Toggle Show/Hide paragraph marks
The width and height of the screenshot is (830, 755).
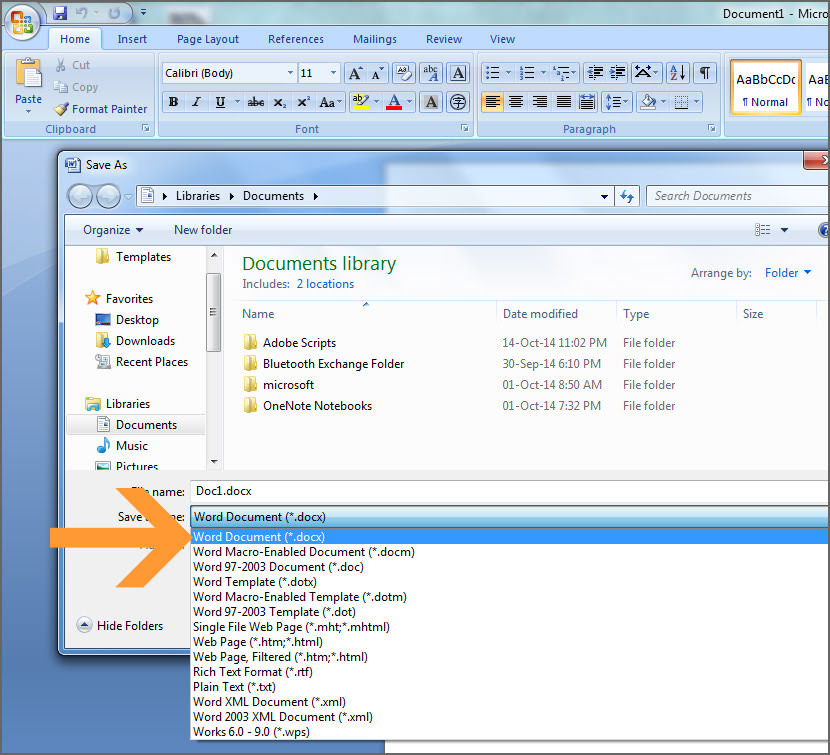(705, 73)
